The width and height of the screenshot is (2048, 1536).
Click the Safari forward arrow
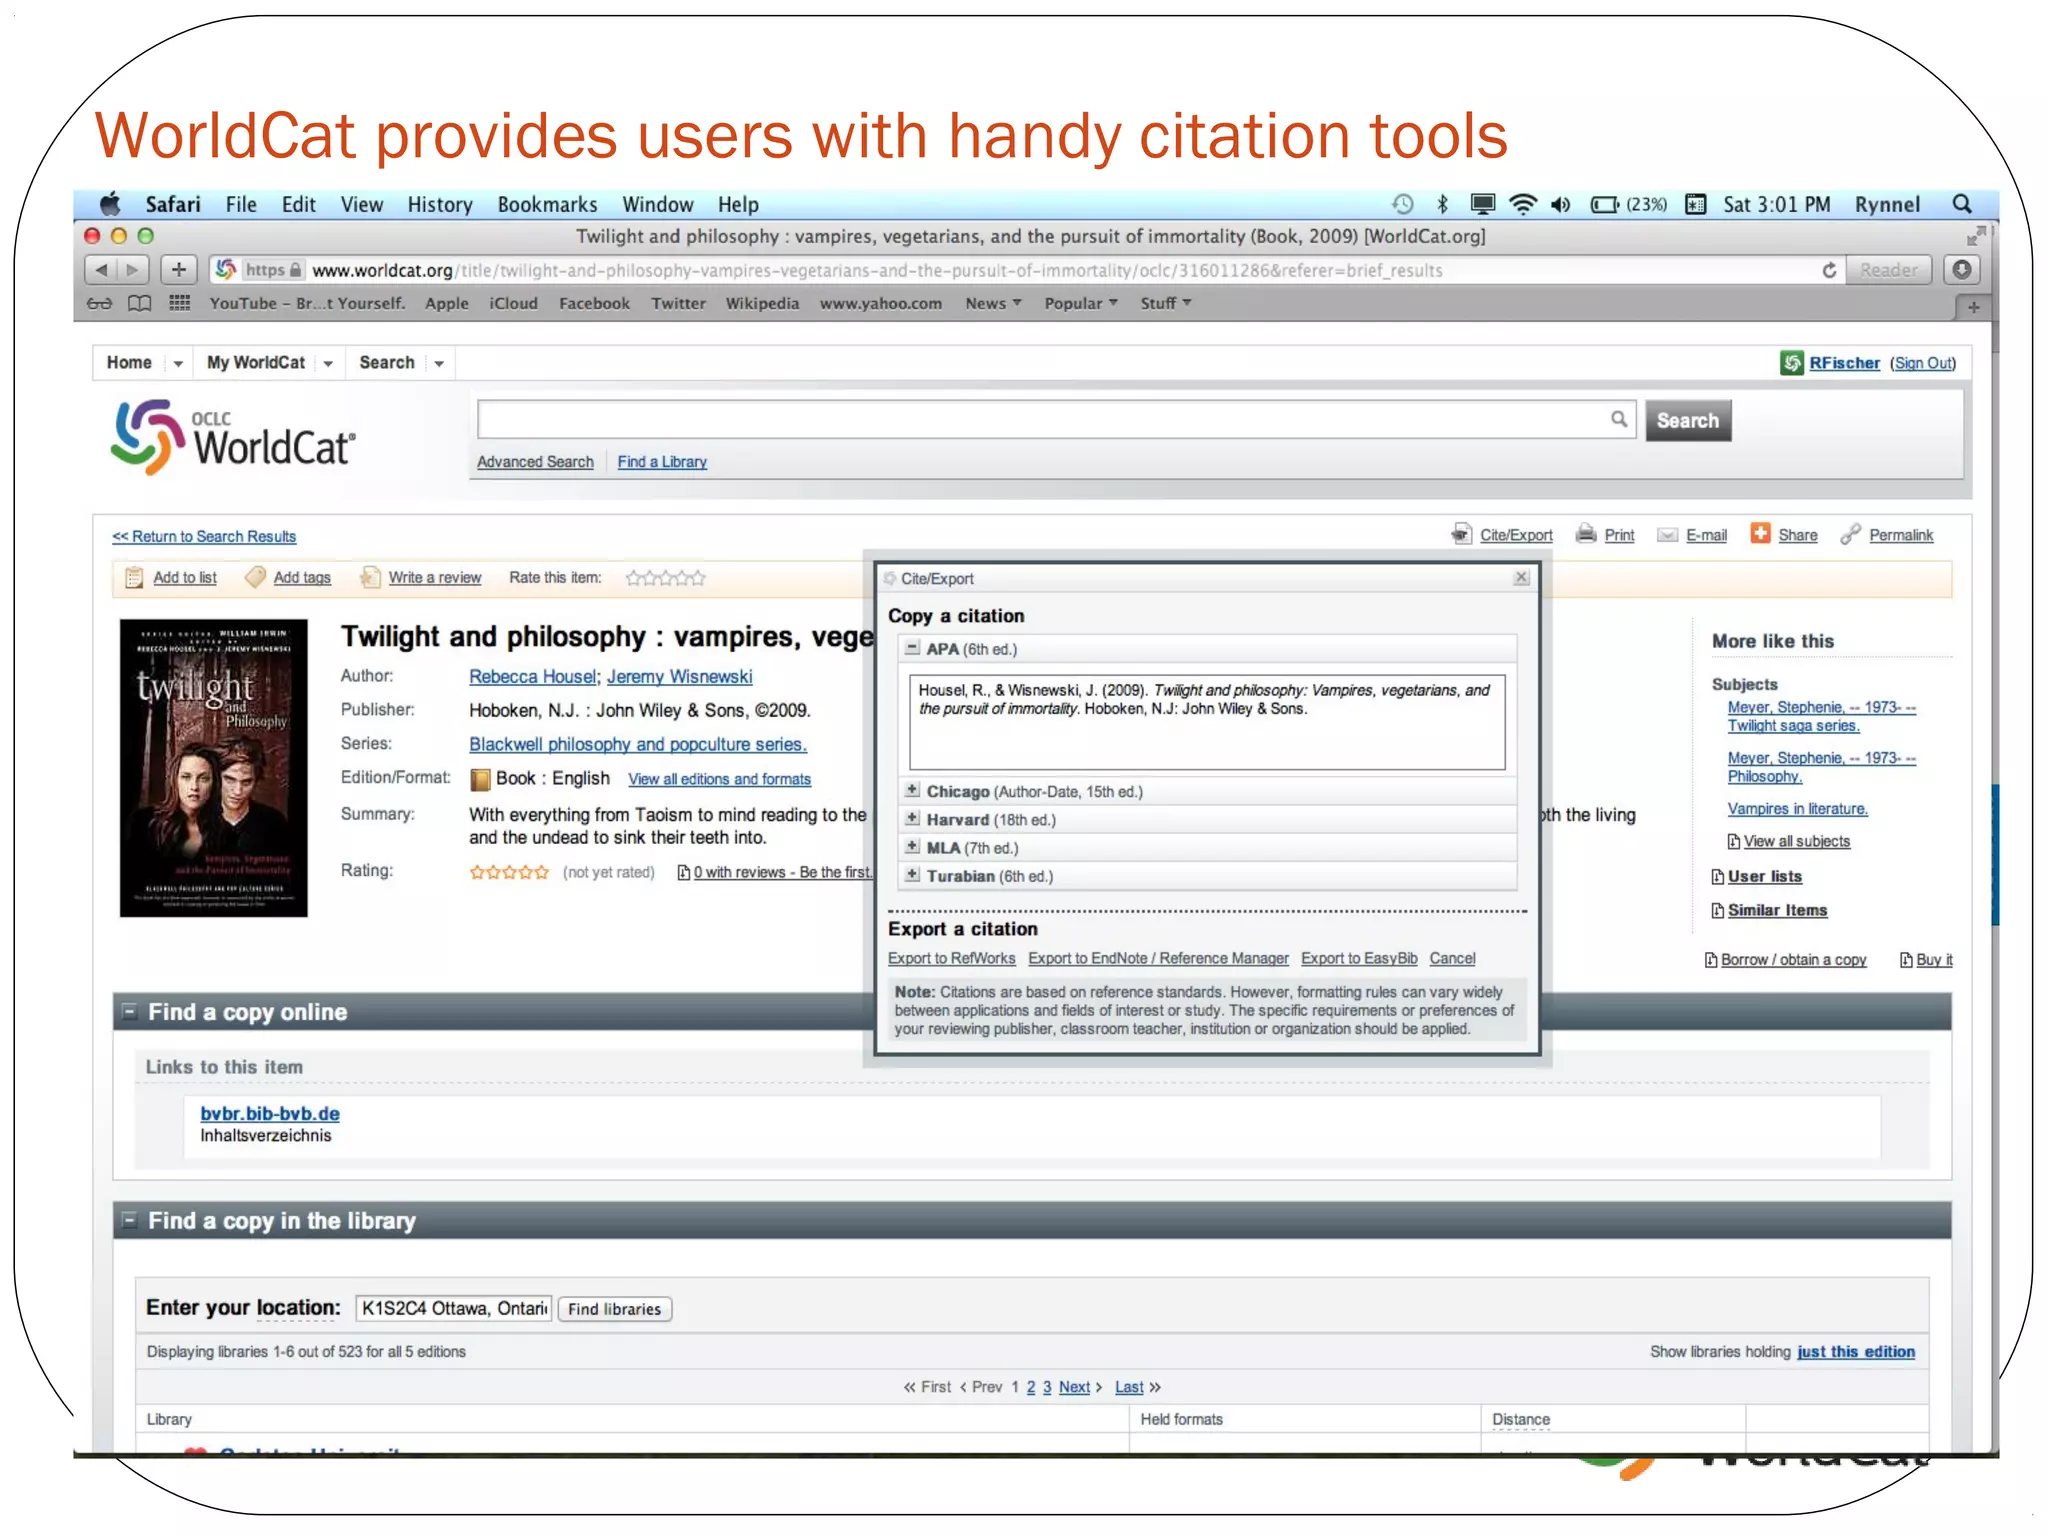pos(133,269)
